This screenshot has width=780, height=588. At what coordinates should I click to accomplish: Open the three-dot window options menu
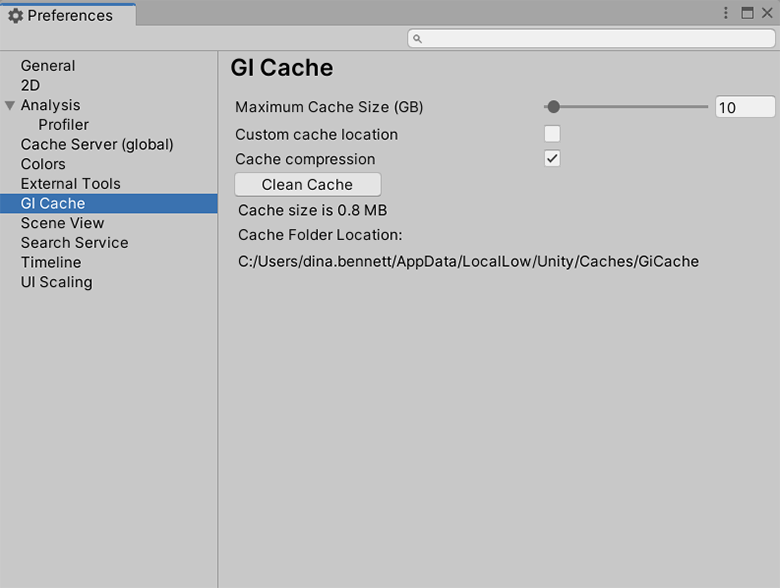click(x=726, y=13)
